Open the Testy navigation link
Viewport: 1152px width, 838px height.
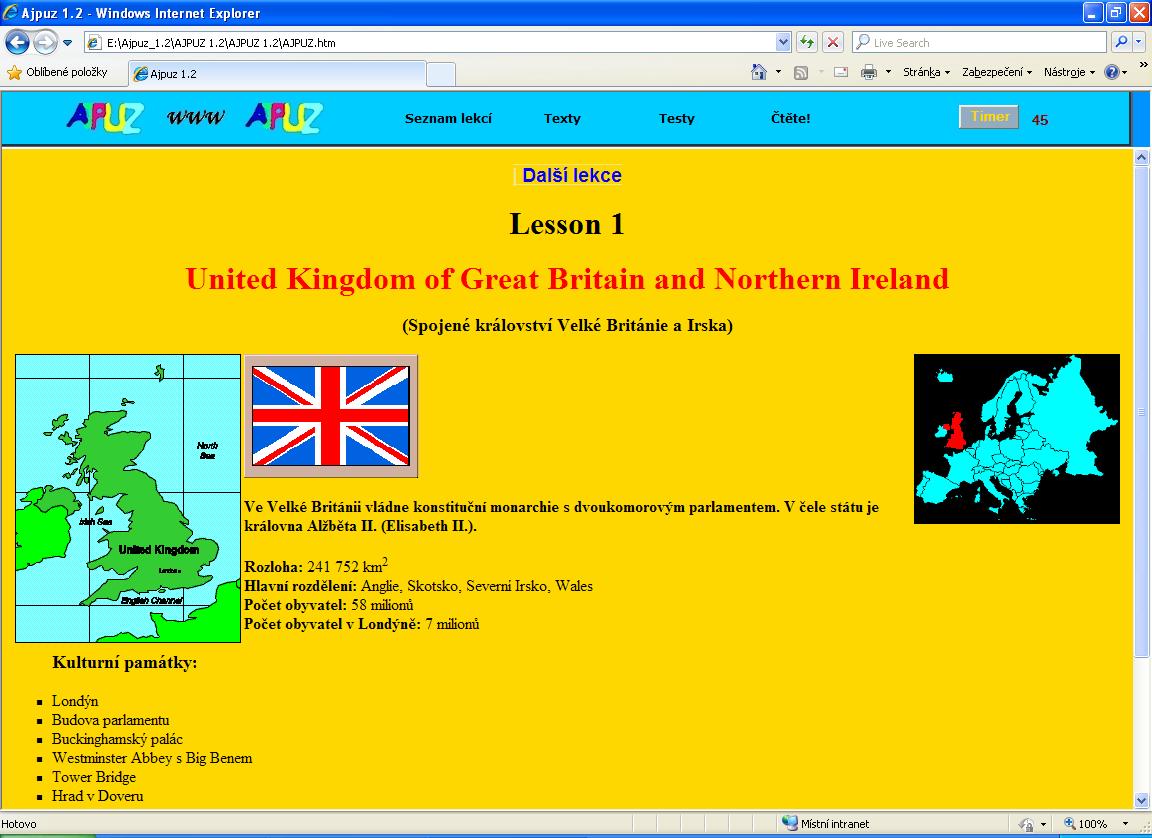(x=677, y=118)
